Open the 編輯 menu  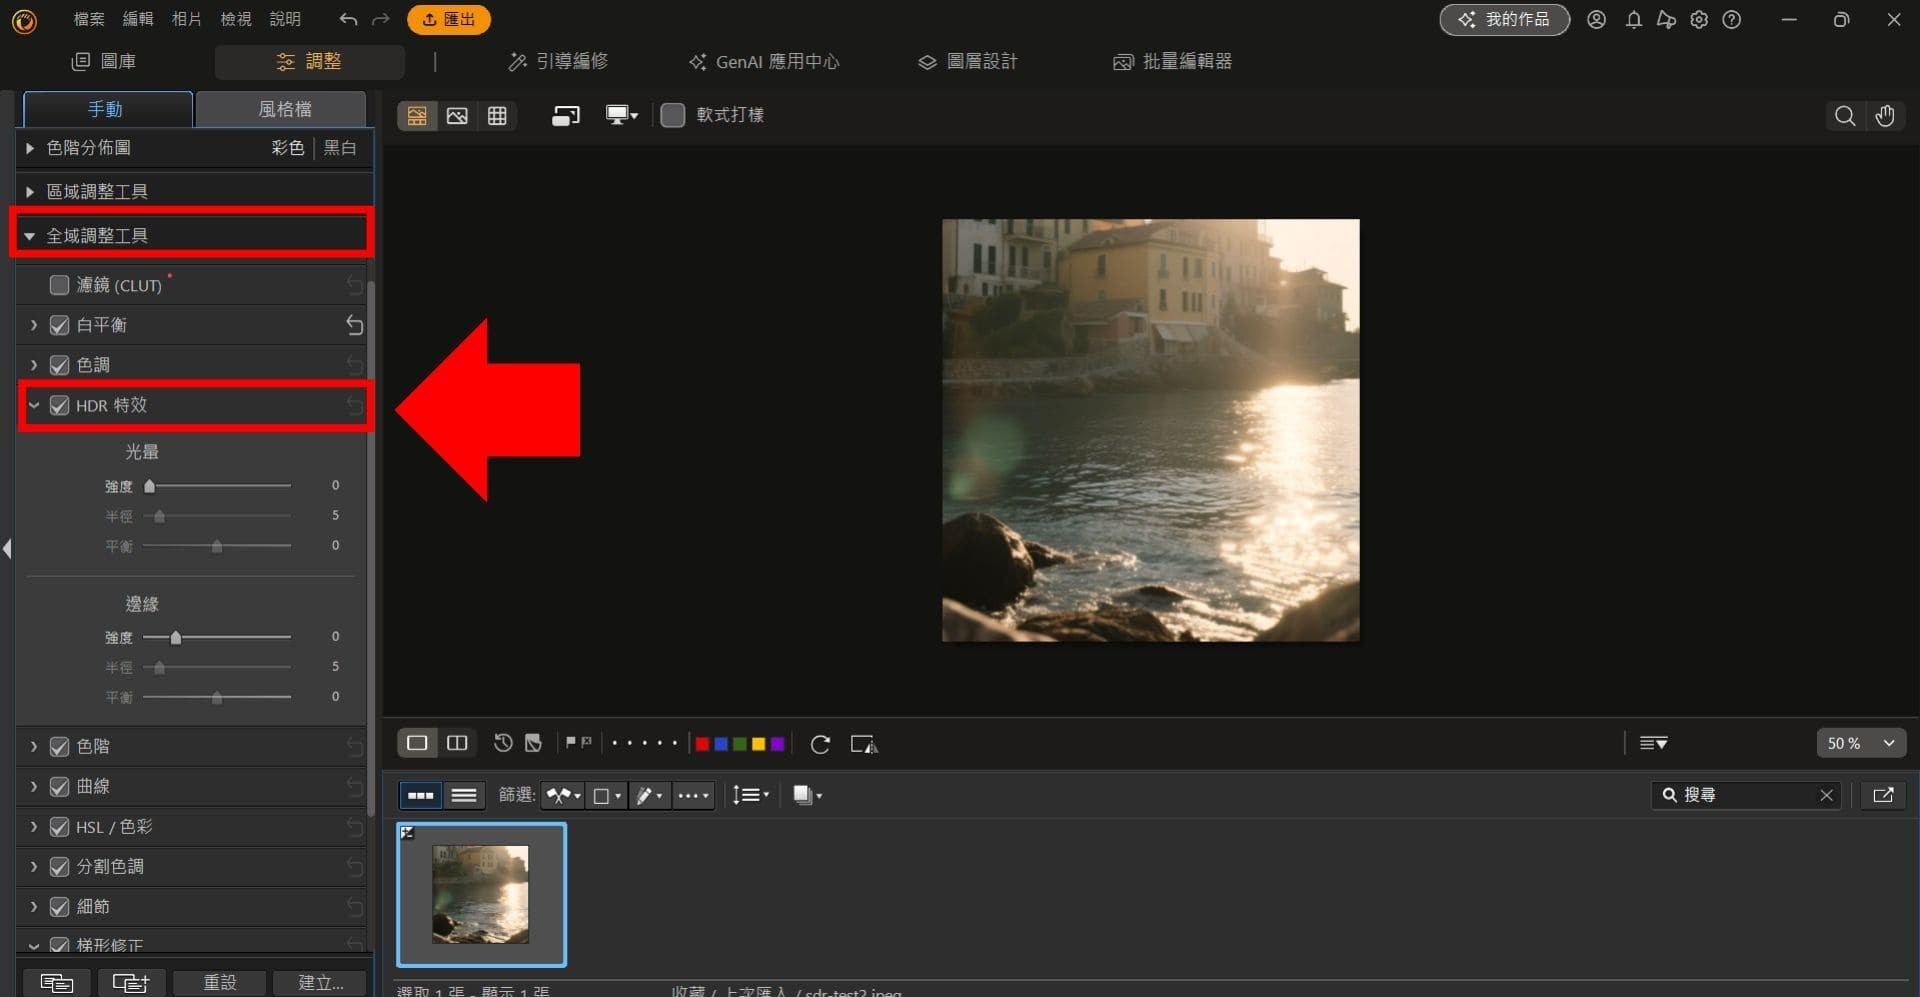(138, 19)
